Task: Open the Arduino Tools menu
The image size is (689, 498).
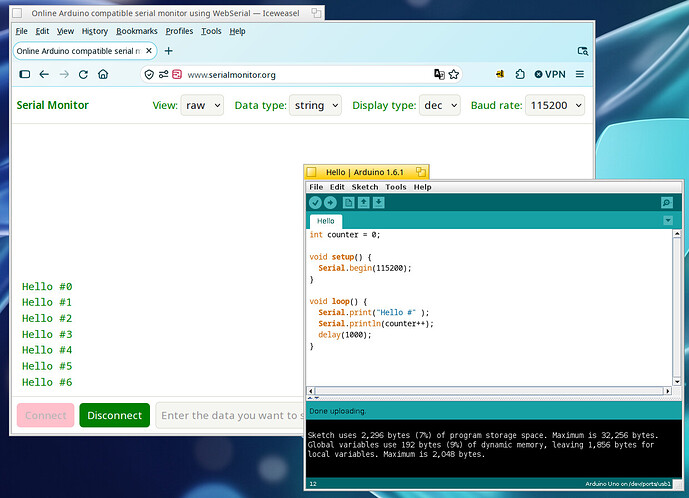Action: coord(396,187)
